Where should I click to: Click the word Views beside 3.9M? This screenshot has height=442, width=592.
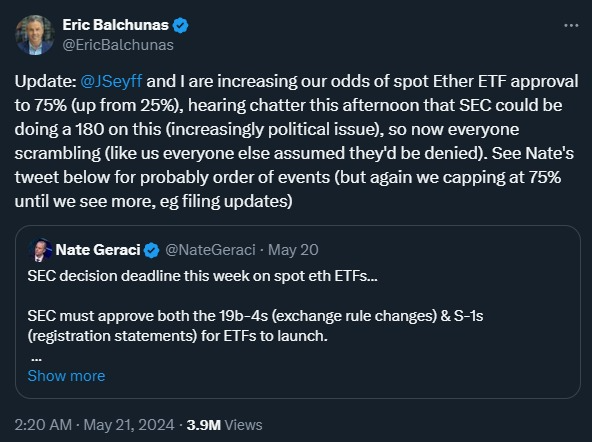[243, 425]
